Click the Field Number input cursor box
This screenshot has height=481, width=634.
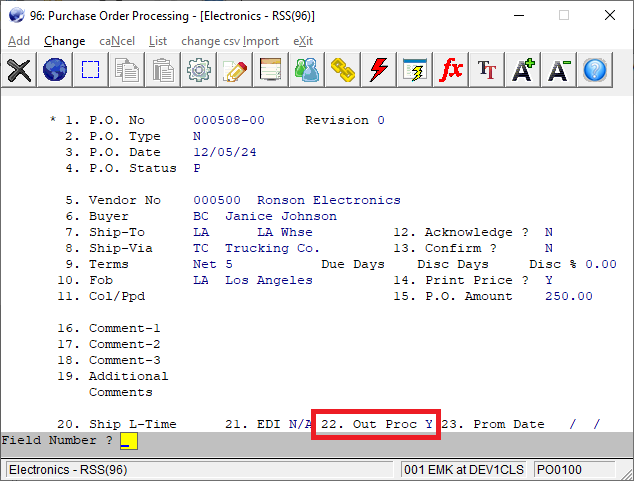(128, 440)
